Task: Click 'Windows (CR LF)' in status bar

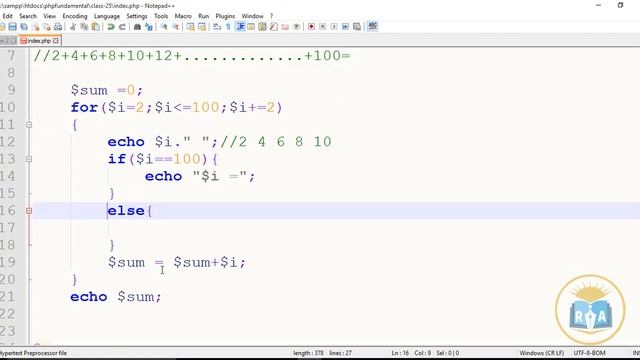Action: pos(542,353)
